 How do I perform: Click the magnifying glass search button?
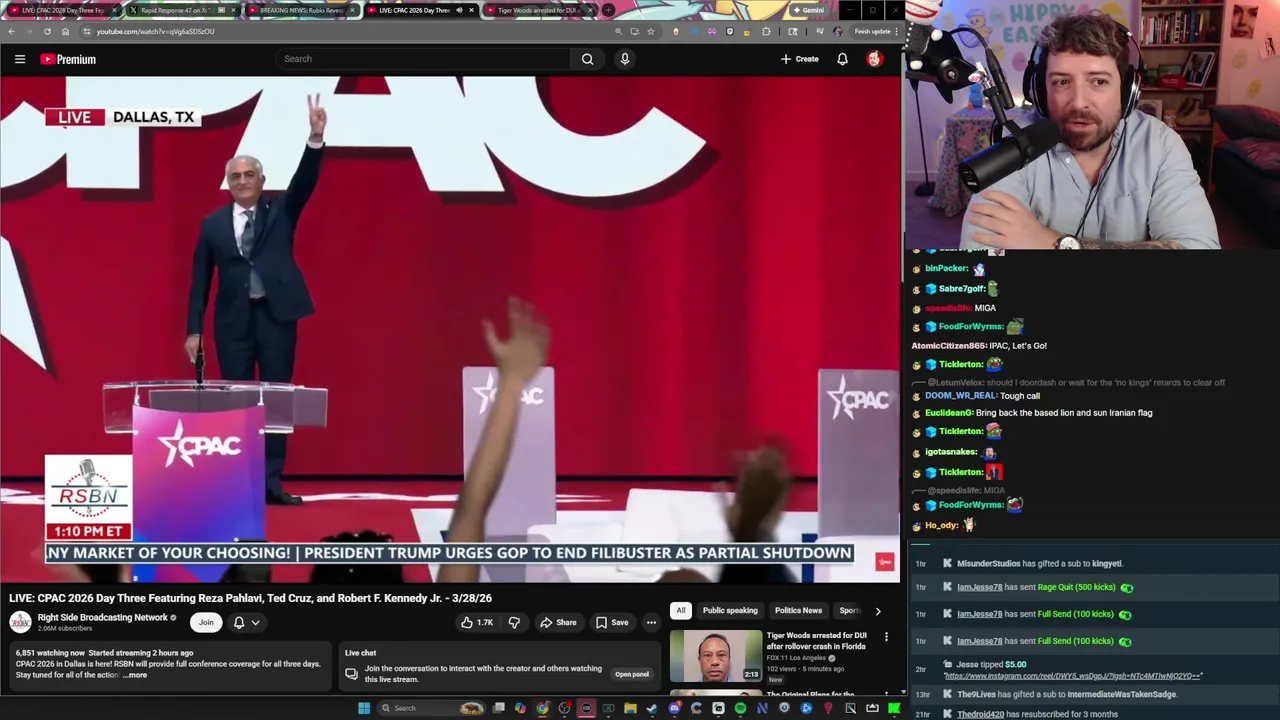click(x=588, y=59)
